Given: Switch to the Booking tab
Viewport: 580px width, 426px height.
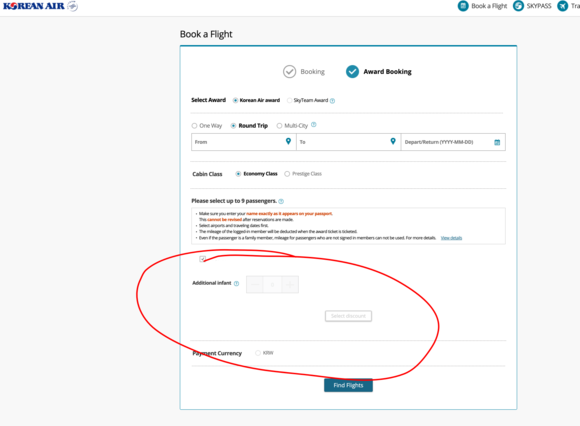Looking at the screenshot, I should tap(304, 72).
